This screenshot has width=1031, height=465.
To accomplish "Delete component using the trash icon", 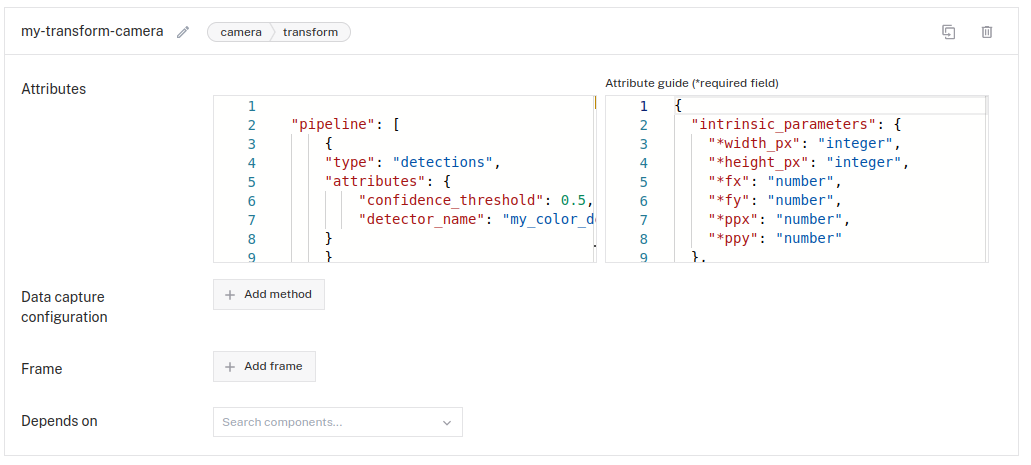I will tap(987, 32).
